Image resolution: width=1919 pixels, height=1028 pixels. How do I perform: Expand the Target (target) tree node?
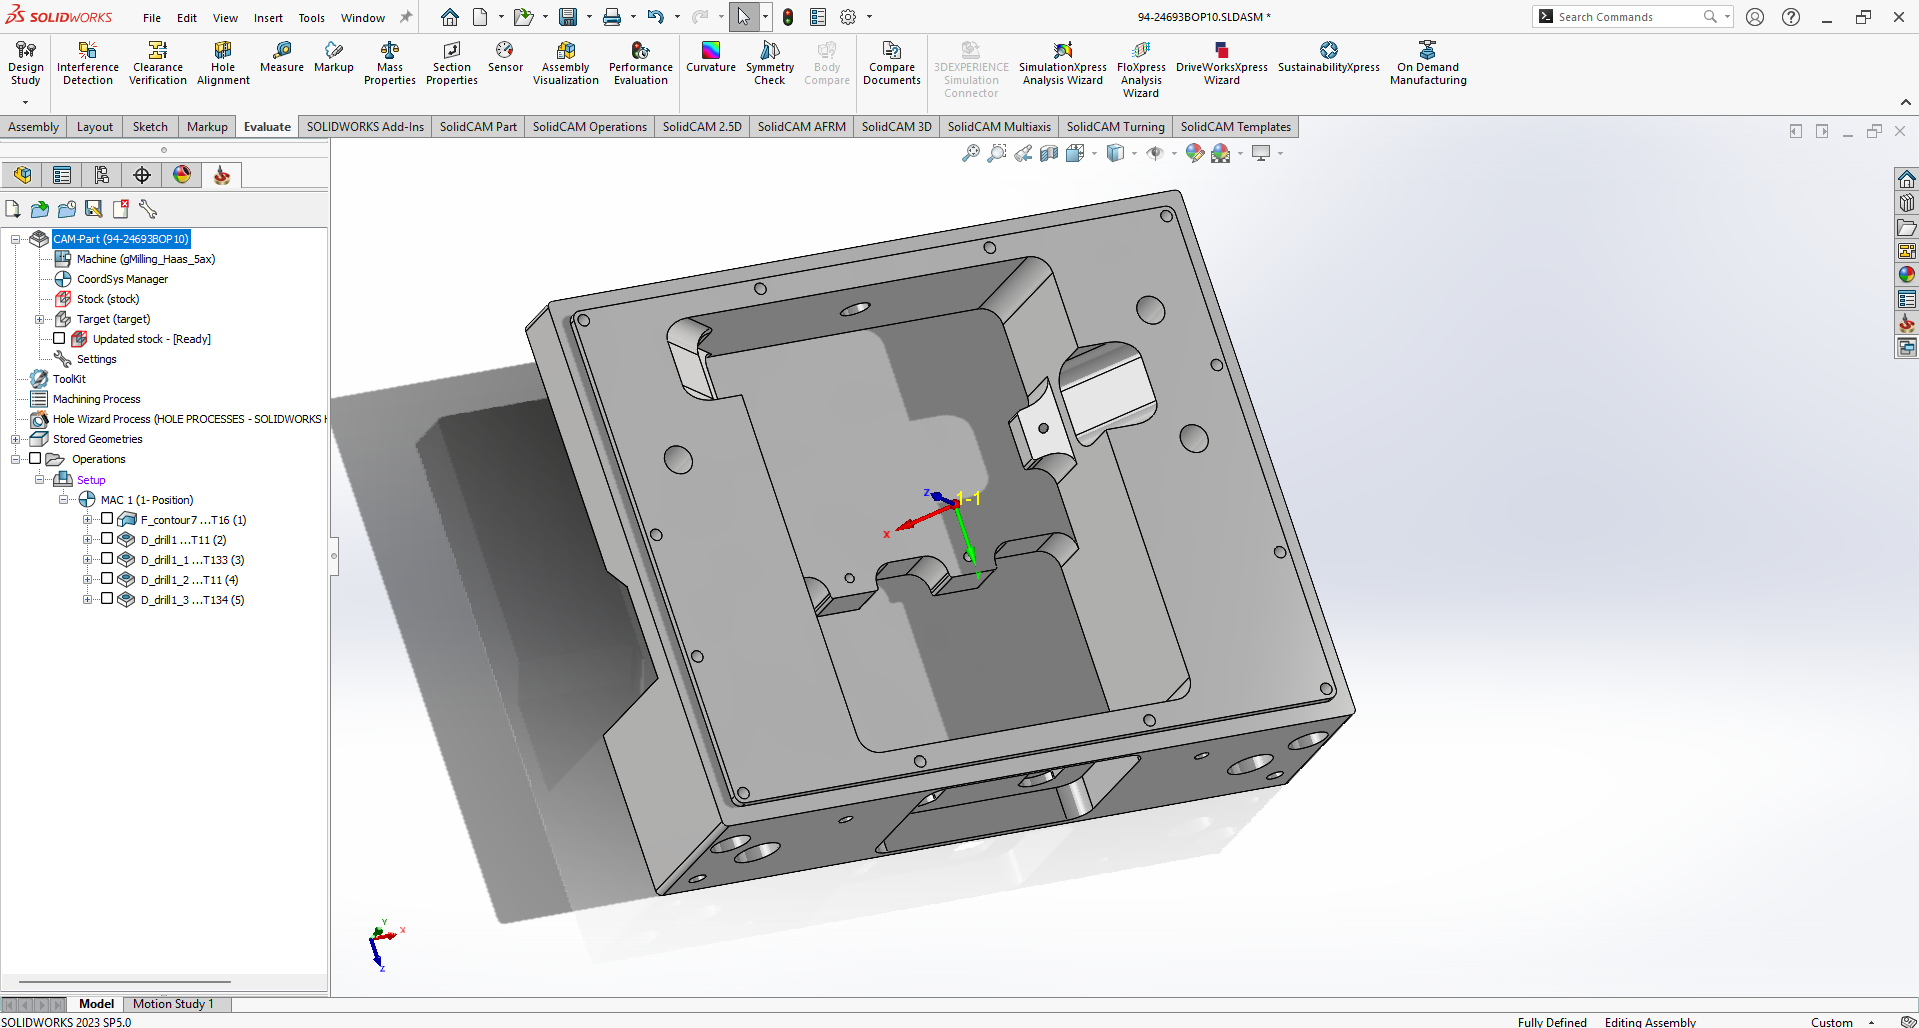tap(39, 318)
